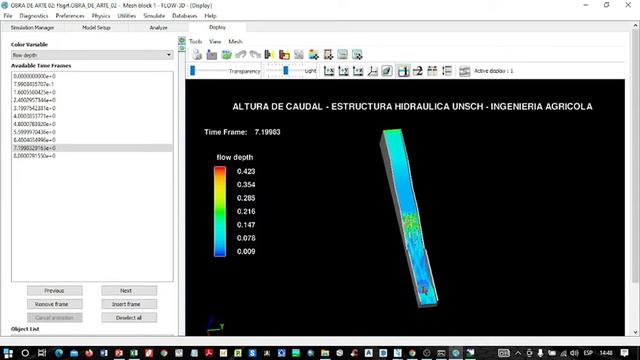Click the black and yellow toolbar icon
This screenshot has height=360, width=640.
[x=269, y=54]
